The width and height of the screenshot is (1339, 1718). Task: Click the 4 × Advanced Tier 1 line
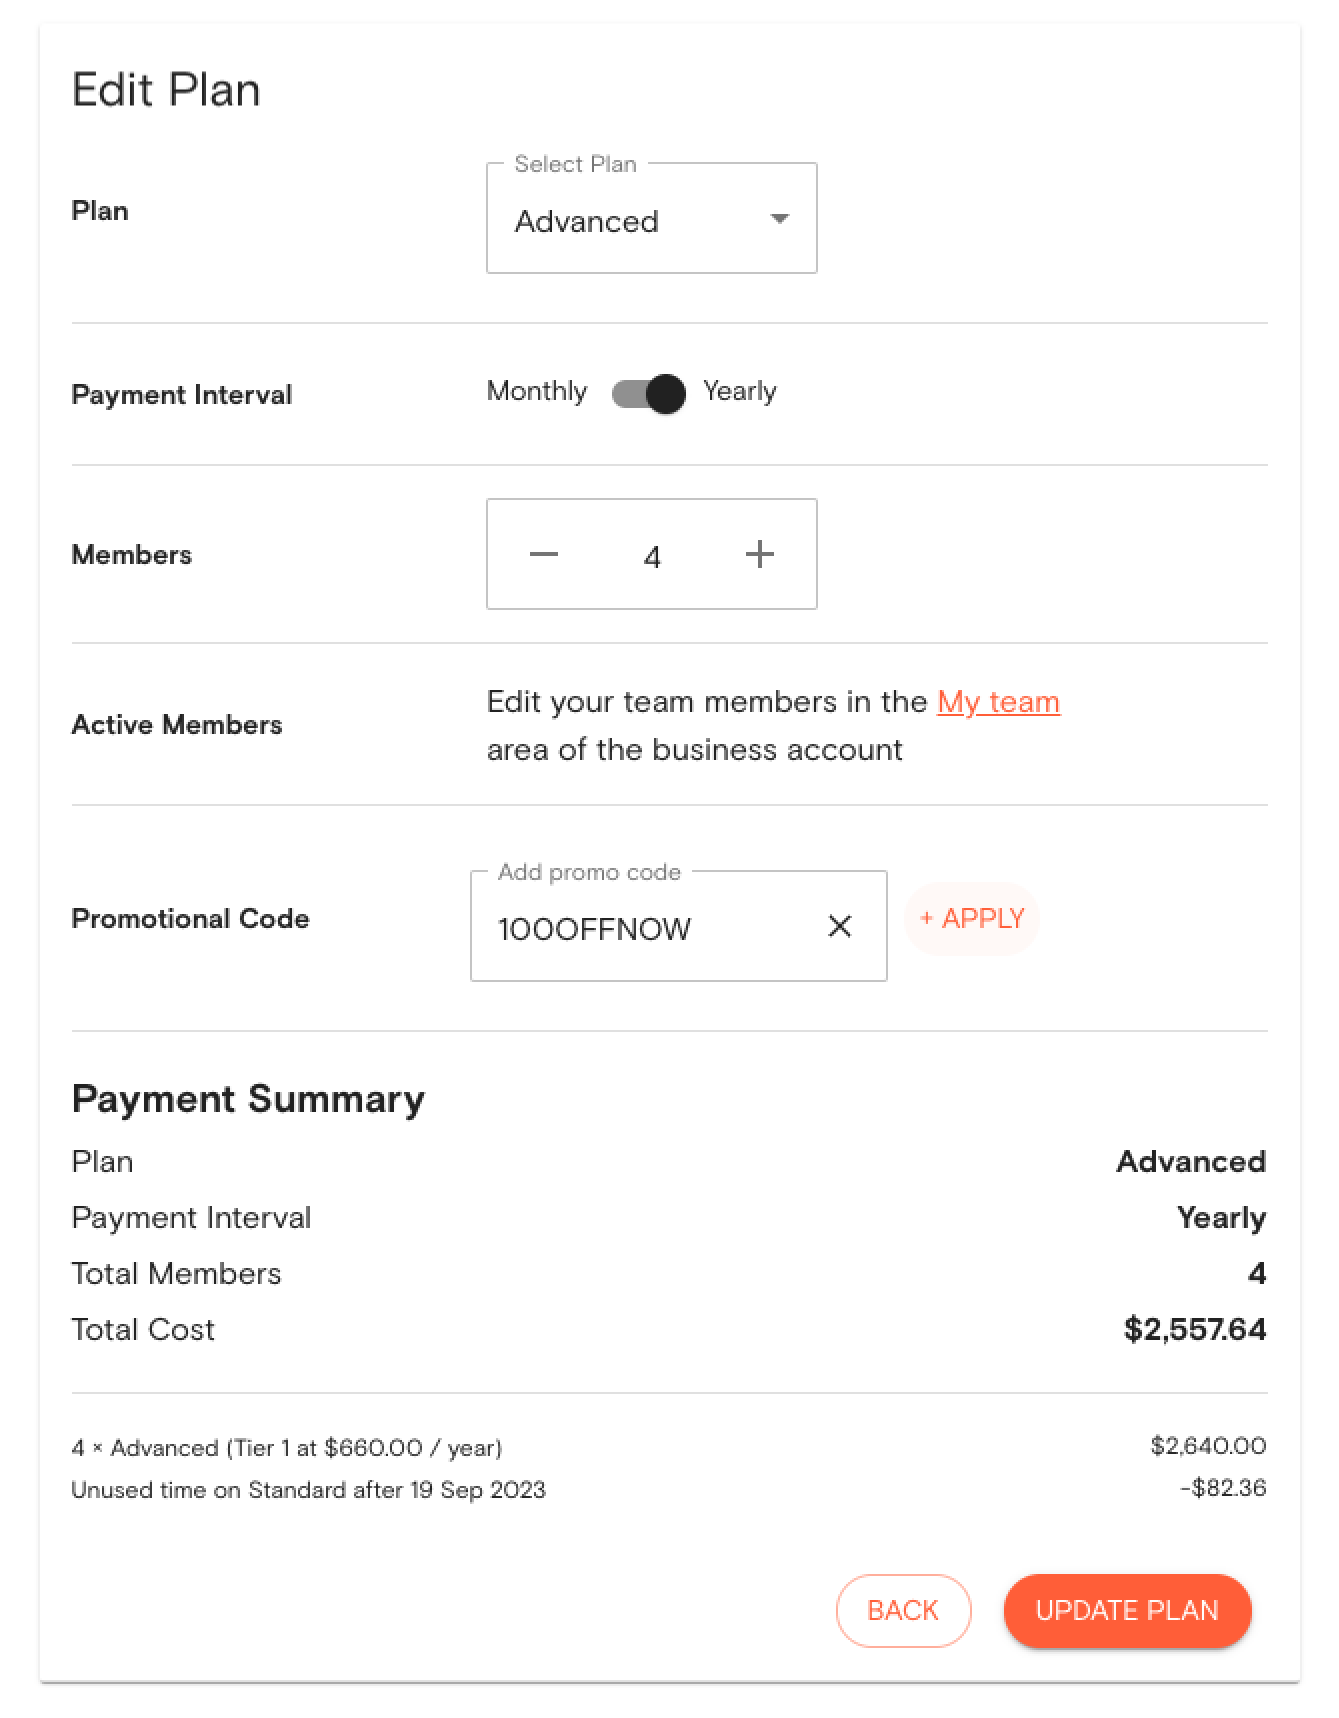click(x=287, y=1448)
